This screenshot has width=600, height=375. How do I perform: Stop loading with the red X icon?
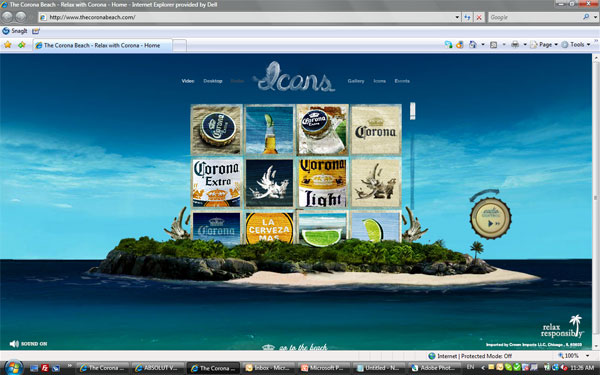click(479, 17)
